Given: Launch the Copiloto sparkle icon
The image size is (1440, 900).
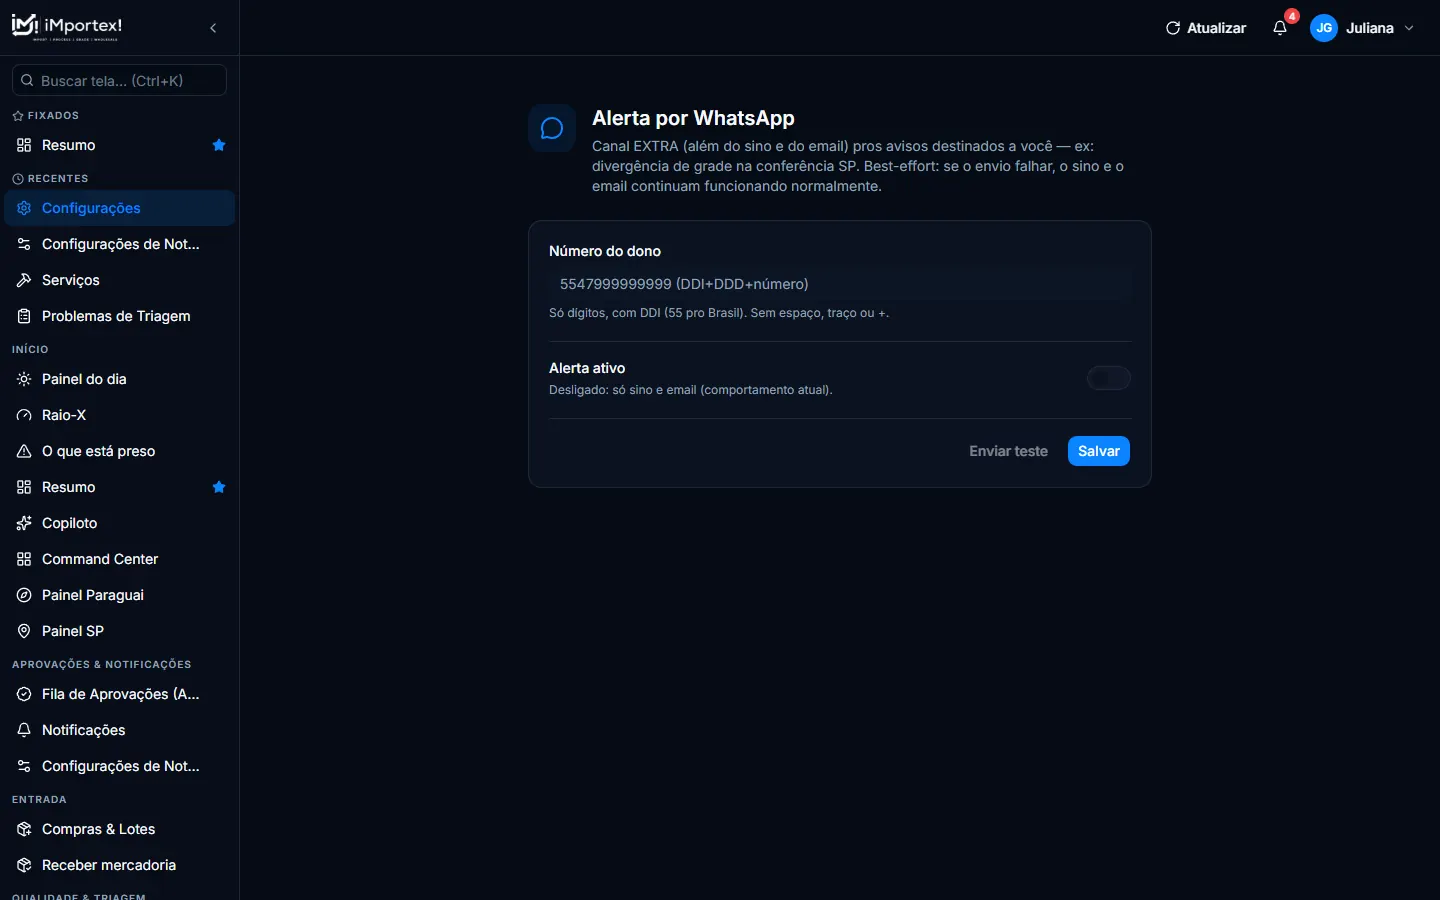Looking at the screenshot, I should (24, 523).
